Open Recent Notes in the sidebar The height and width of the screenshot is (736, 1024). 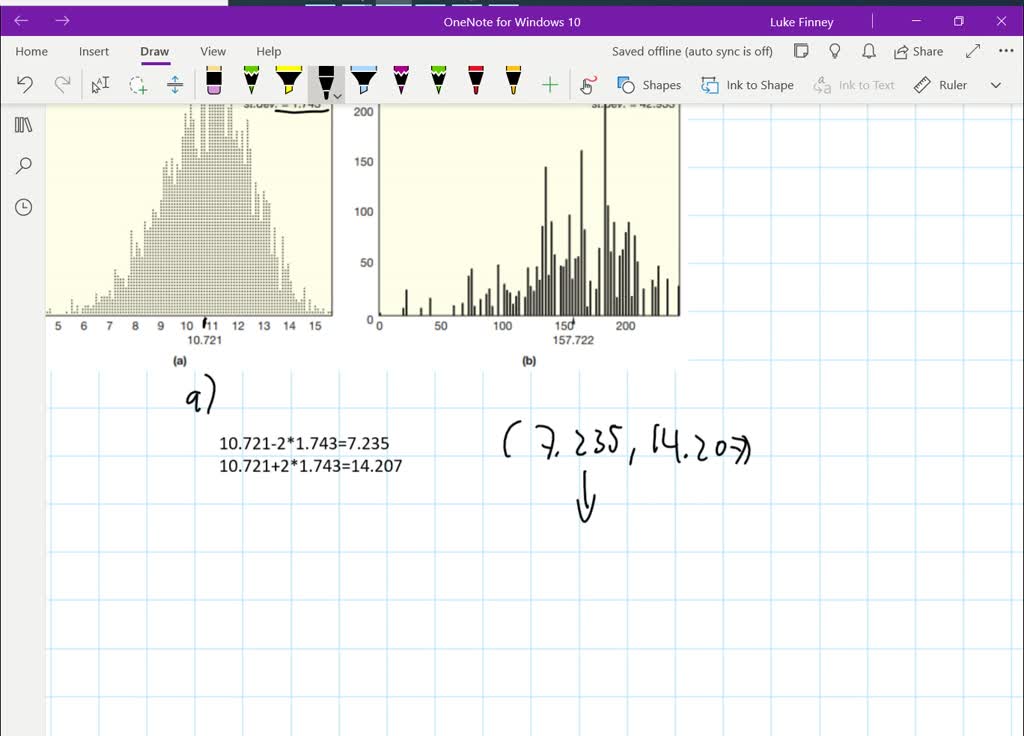(22, 207)
